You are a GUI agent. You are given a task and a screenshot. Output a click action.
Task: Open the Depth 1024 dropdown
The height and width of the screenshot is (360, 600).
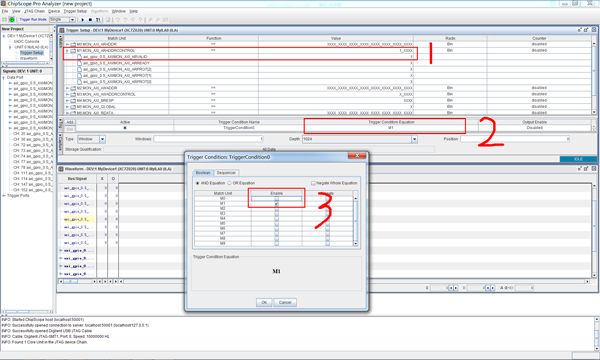tap(414, 139)
